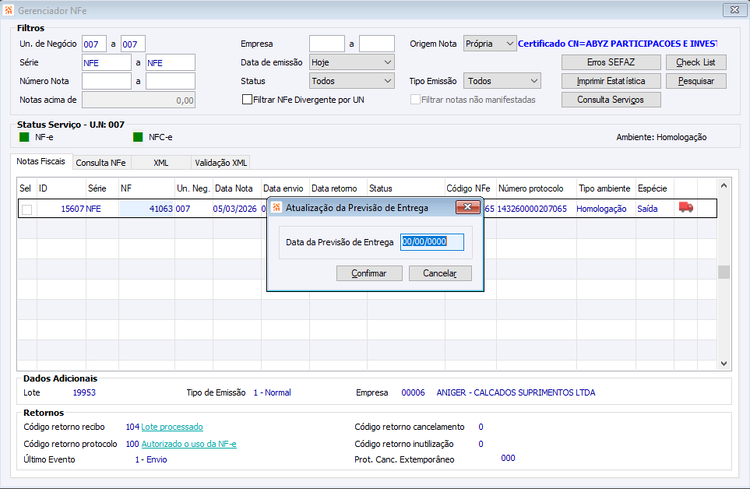Open the Data de emissão dropdown
Viewport: 750px width, 489px height.
point(352,62)
